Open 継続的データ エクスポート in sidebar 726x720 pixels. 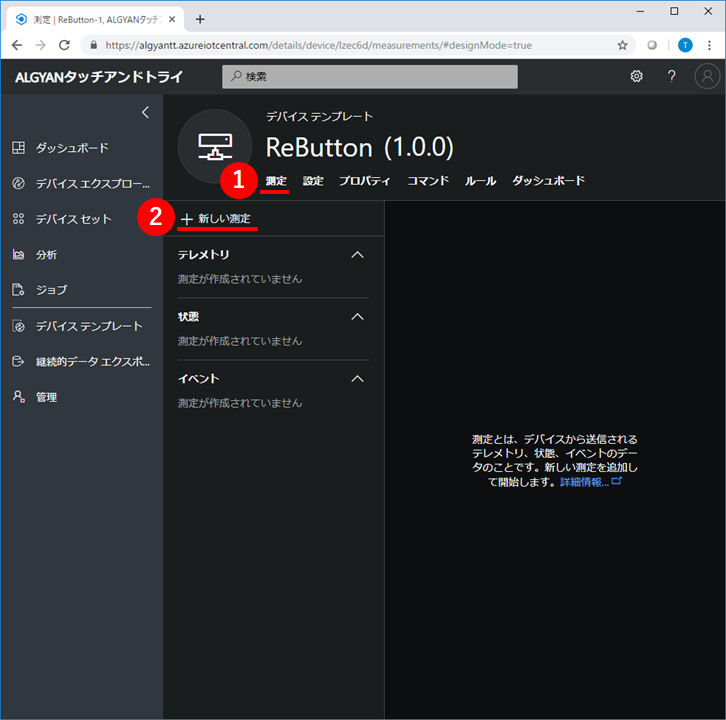[81, 361]
